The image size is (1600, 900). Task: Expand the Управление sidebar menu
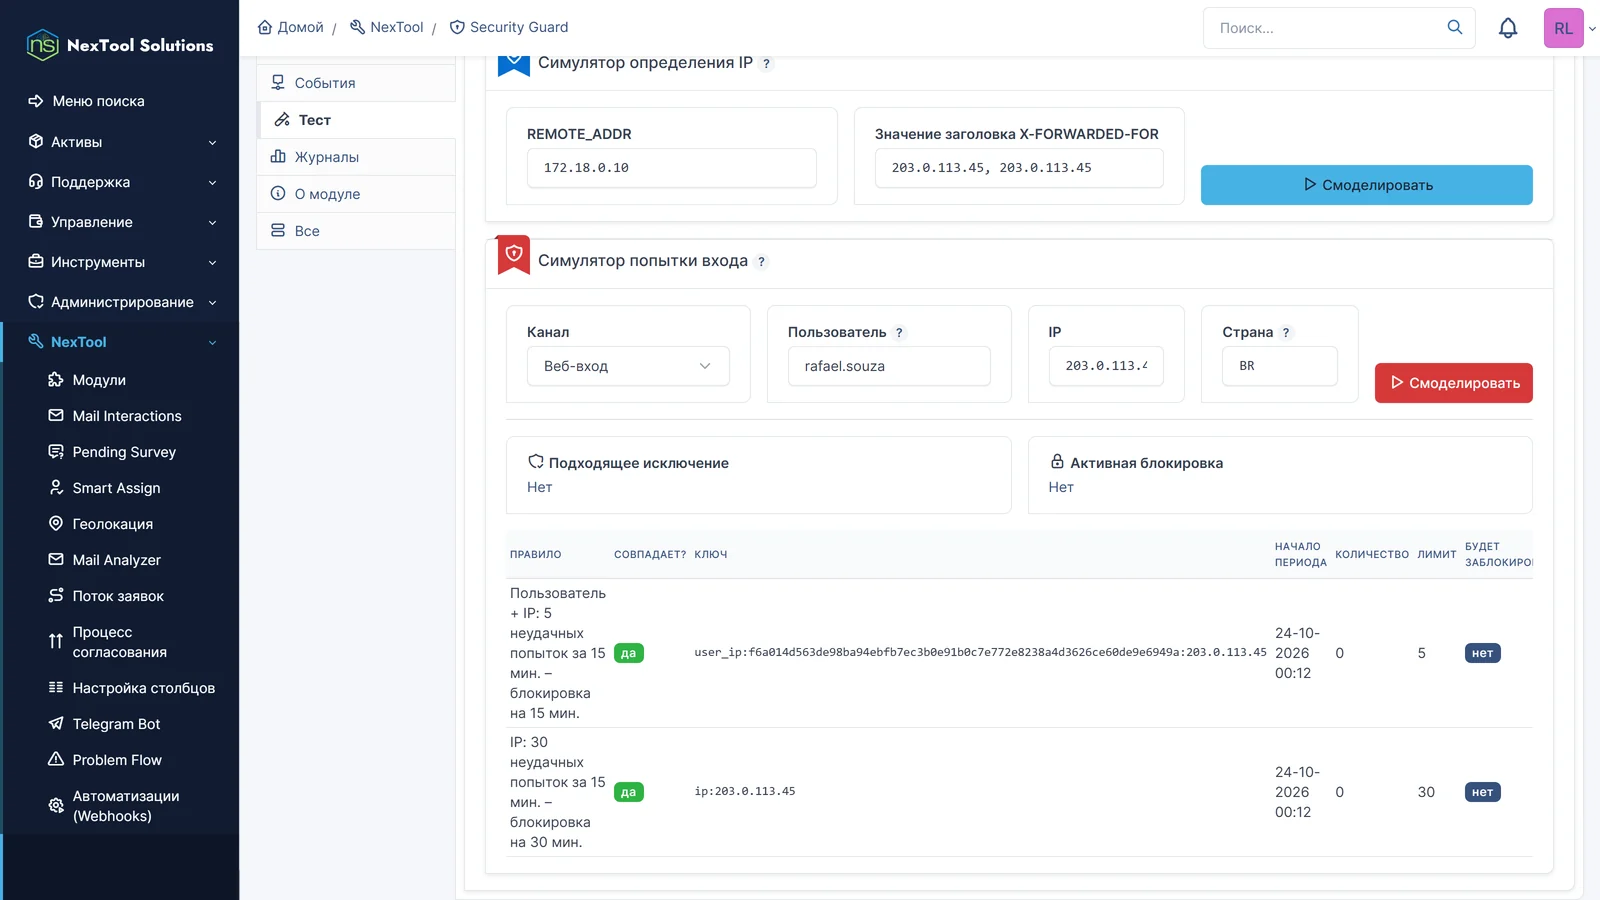pyautogui.click(x=120, y=222)
